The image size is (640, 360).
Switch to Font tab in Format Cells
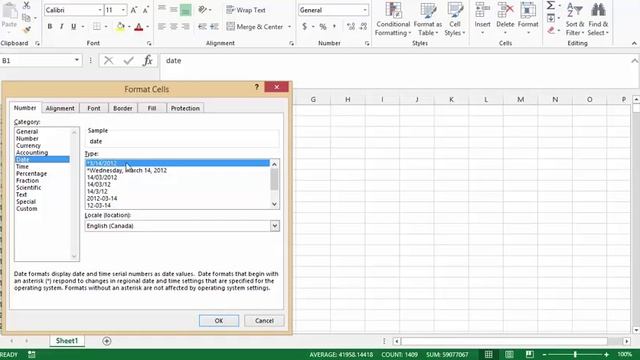pos(93,108)
